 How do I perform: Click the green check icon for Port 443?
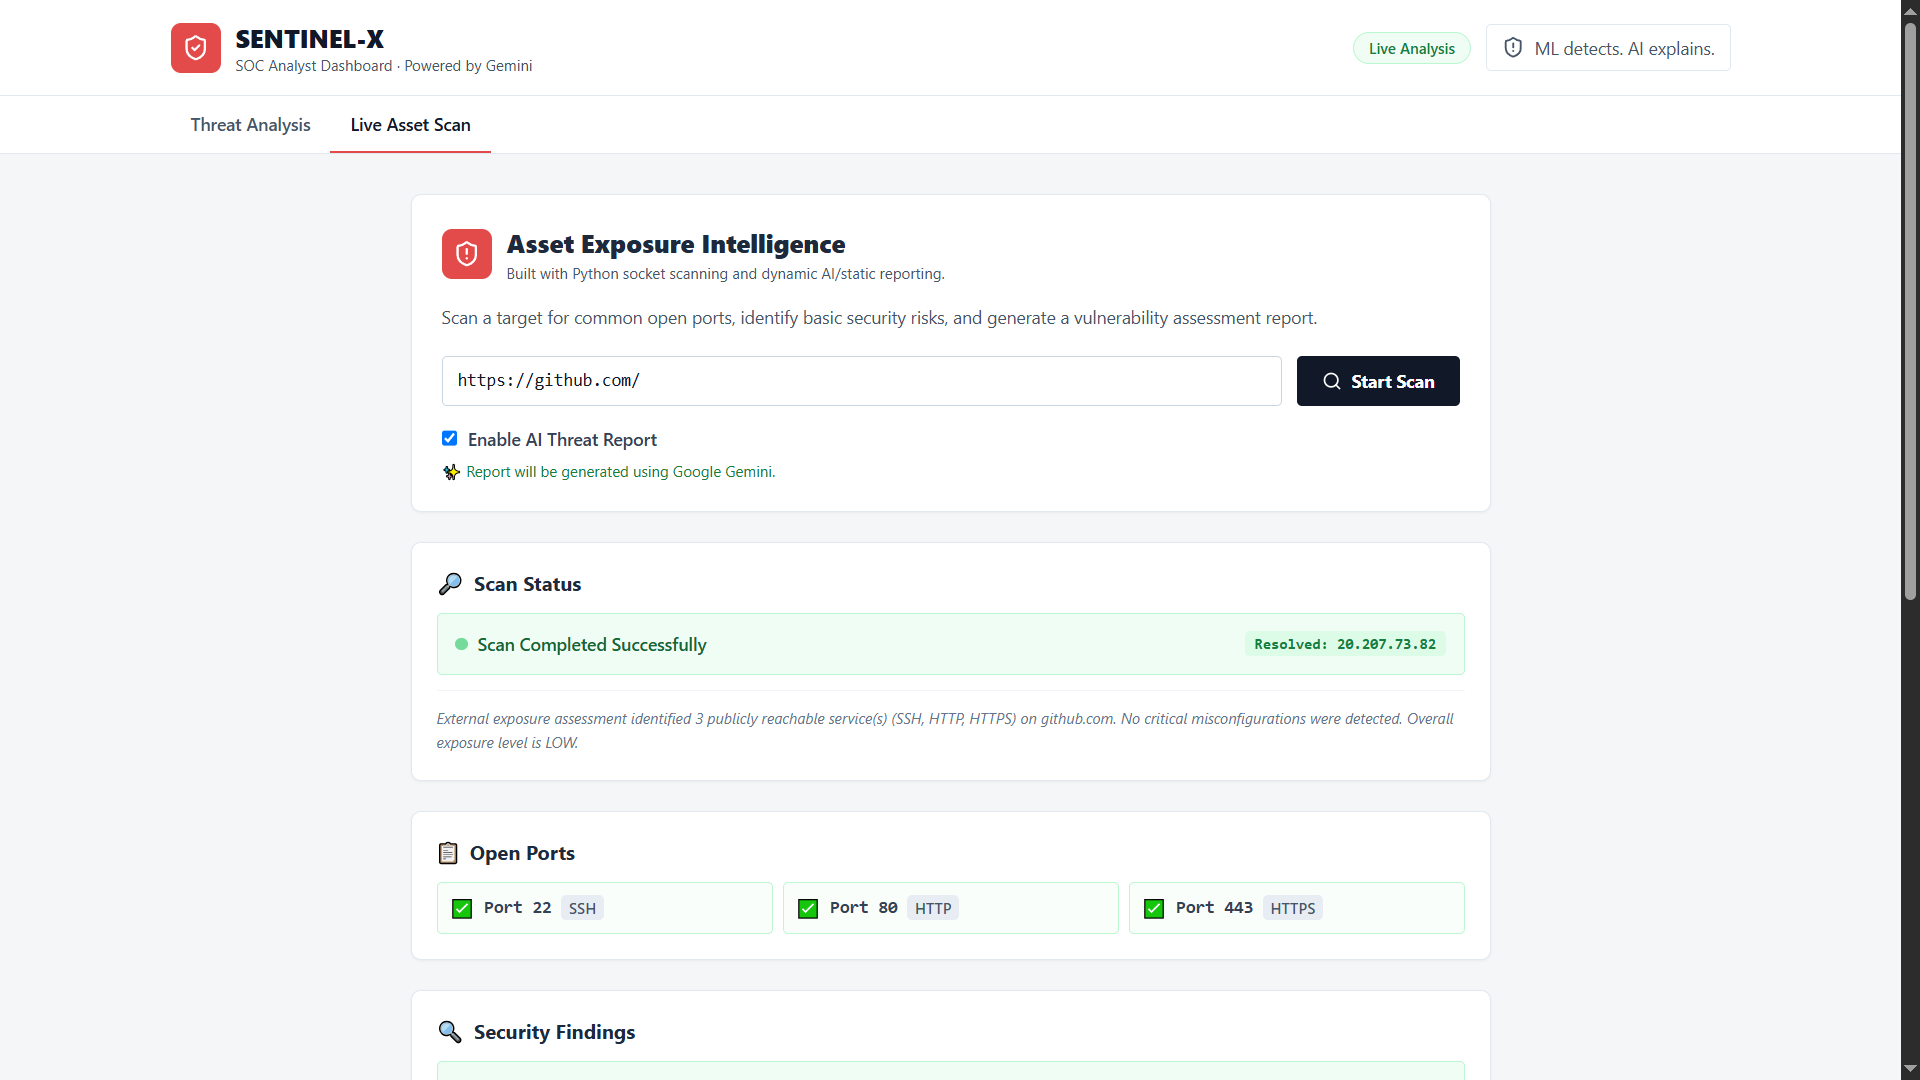click(1154, 908)
